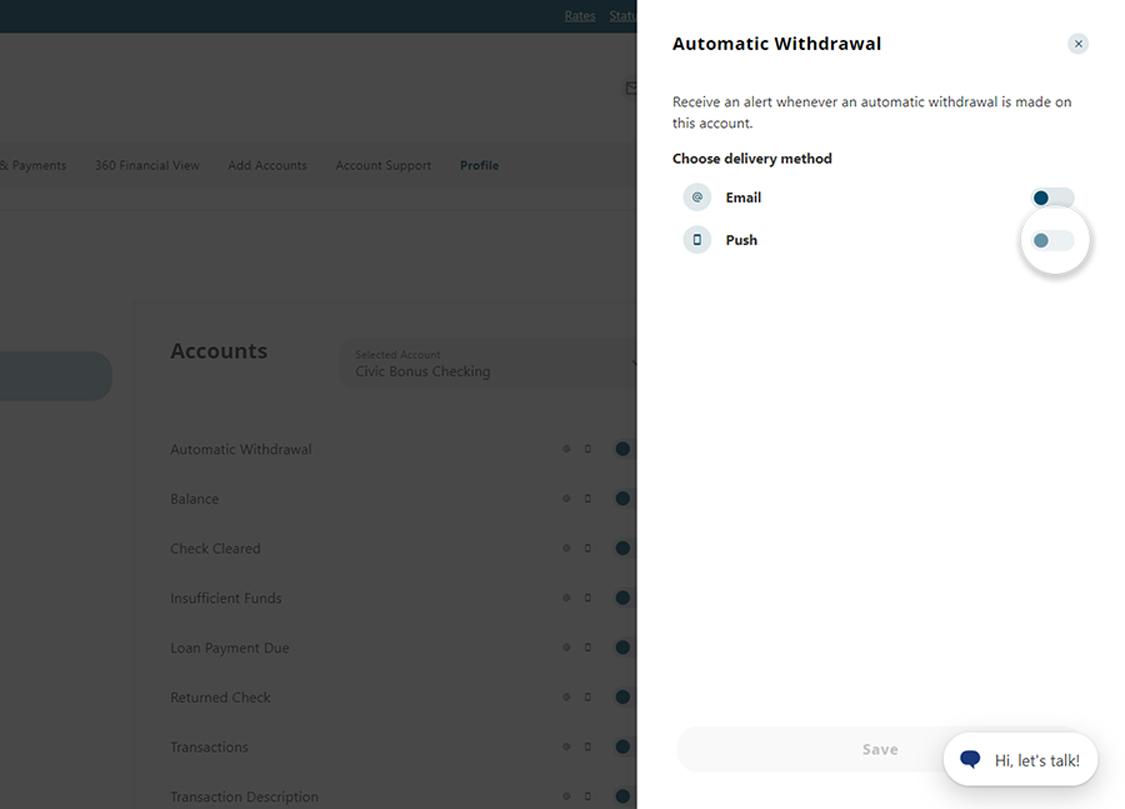
Task: Open the Selected Account dropdown
Action: pyautogui.click(x=488, y=364)
